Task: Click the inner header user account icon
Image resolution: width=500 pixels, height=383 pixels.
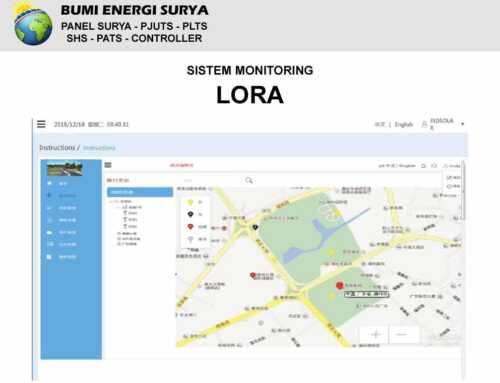Action: (x=446, y=166)
